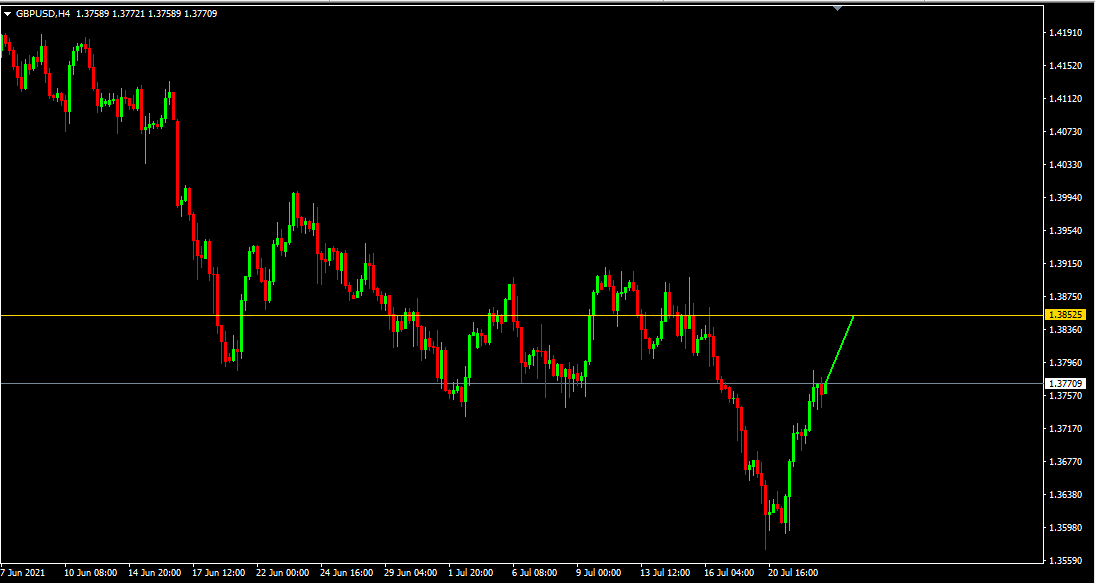The width and height of the screenshot is (1095, 583).
Task: Click the 1.35980 price scale label
Action: [x=1066, y=527]
